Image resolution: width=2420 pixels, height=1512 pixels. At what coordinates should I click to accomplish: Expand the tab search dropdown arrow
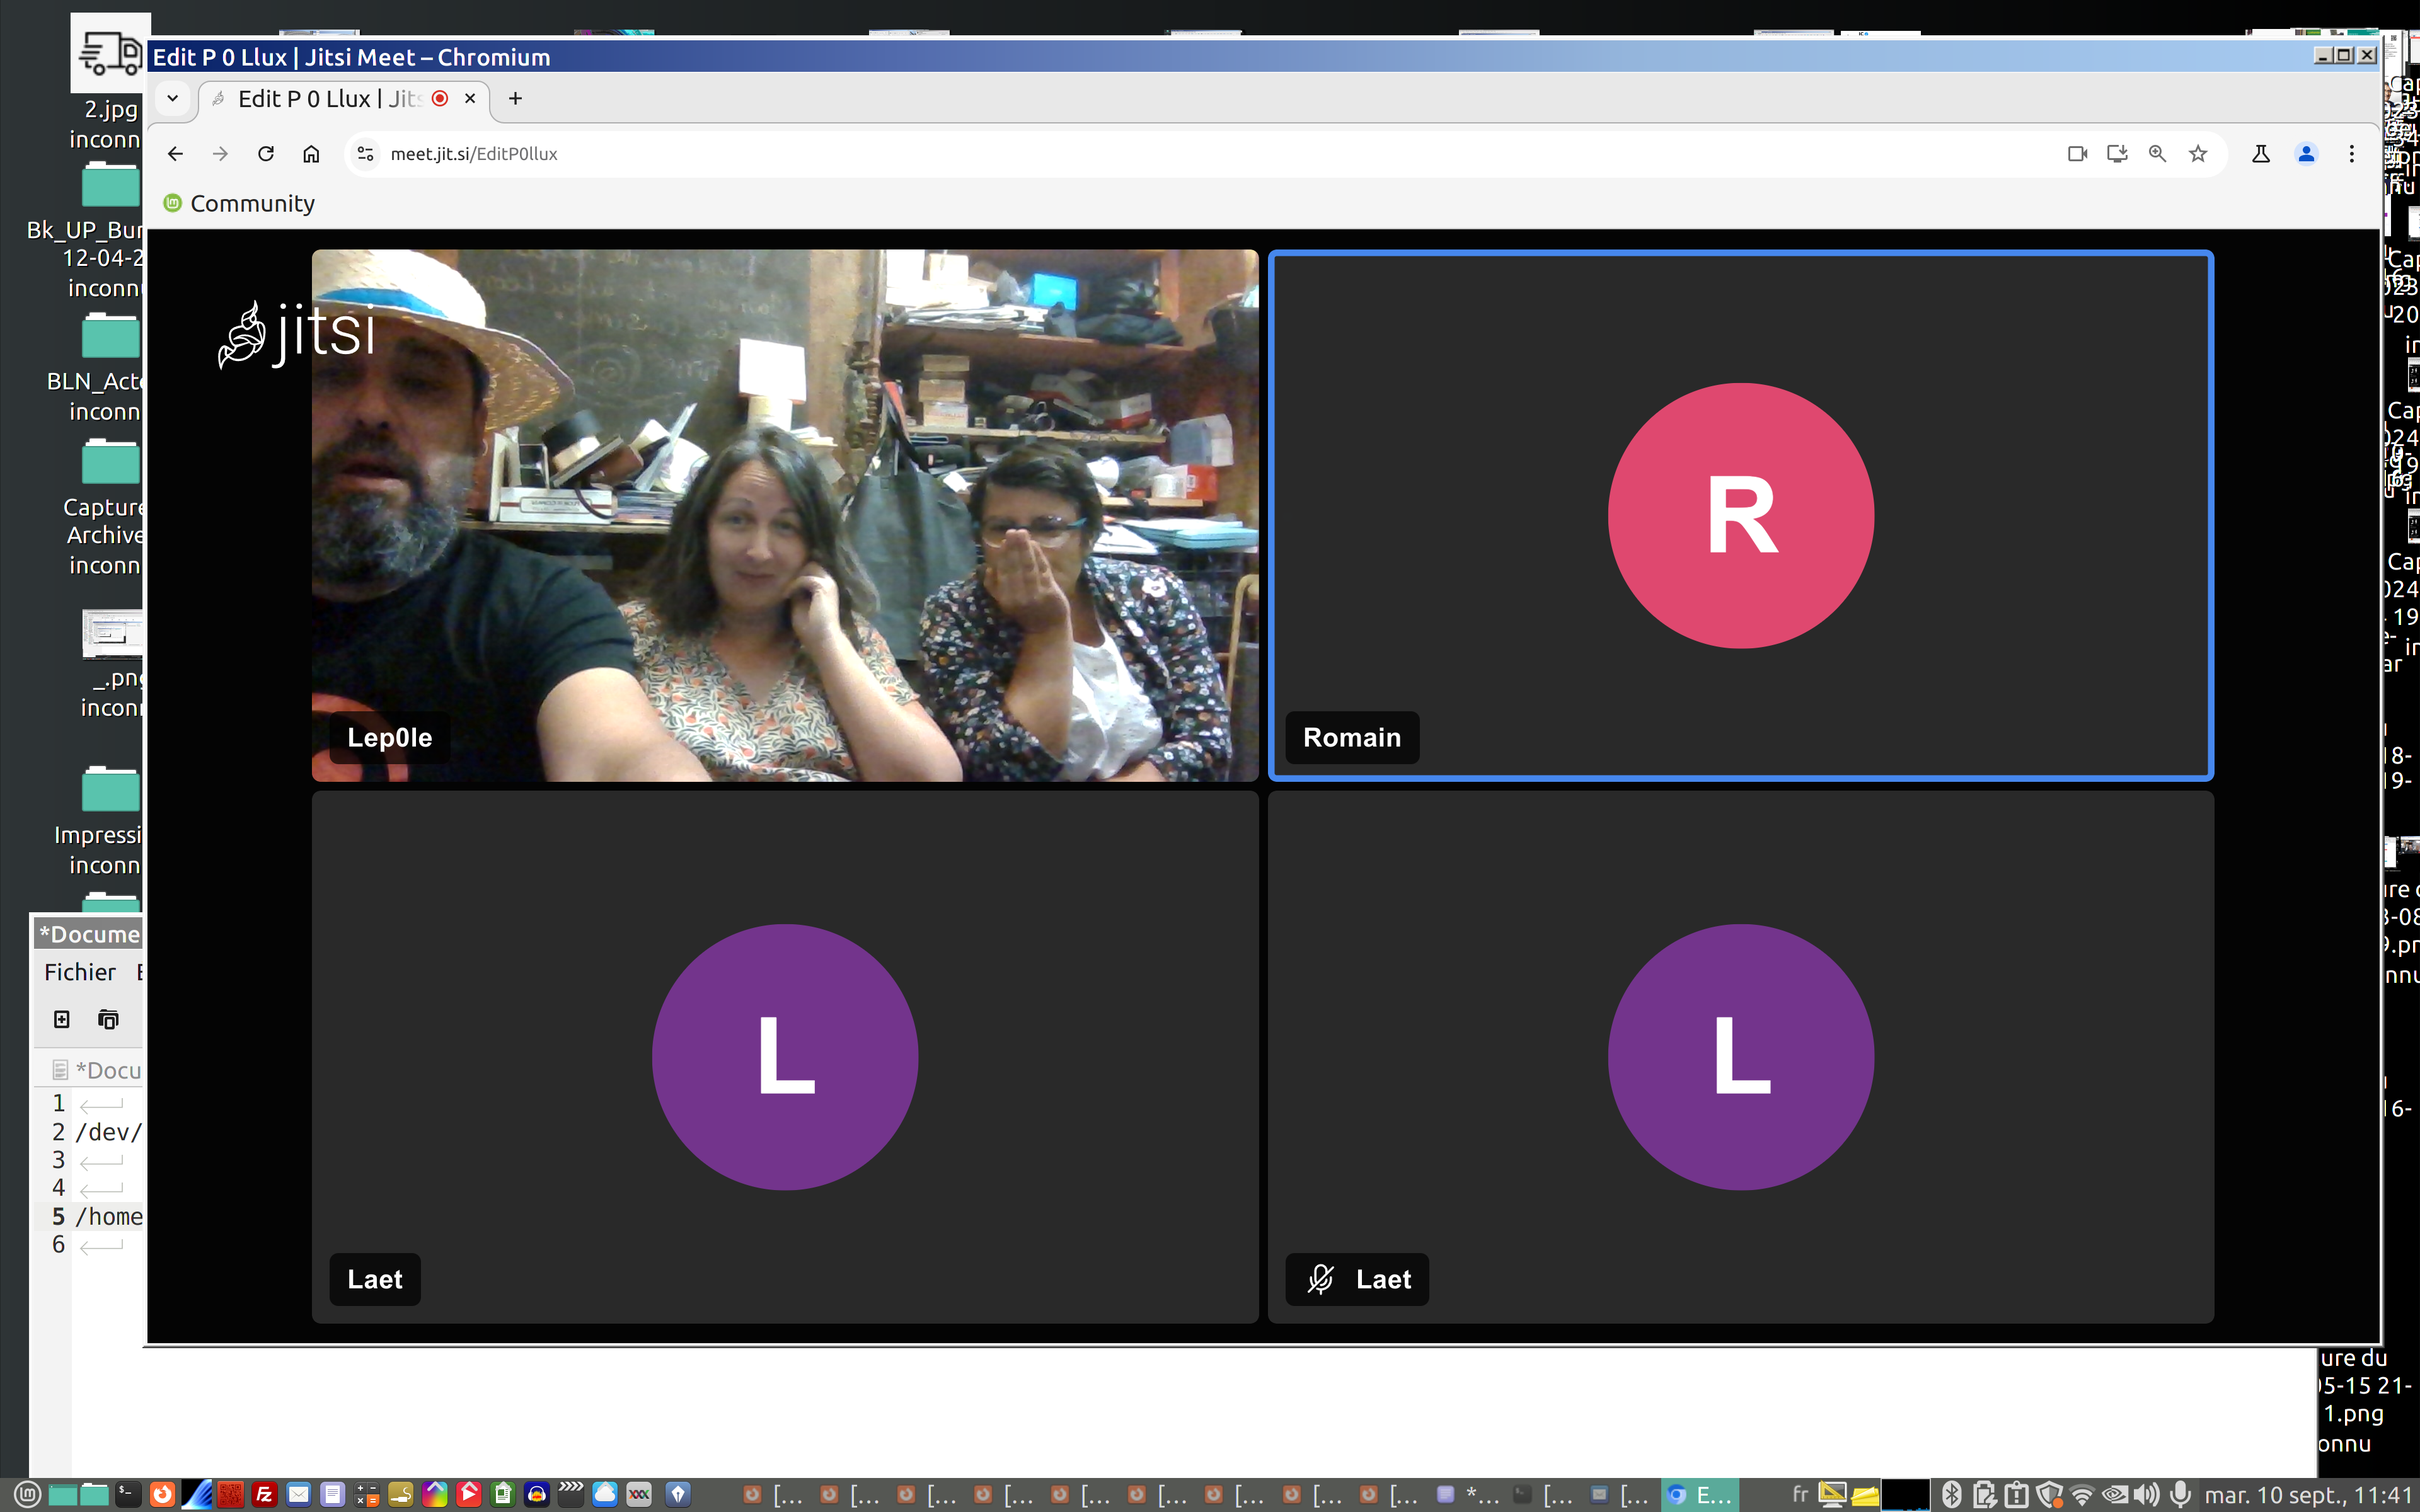173,98
